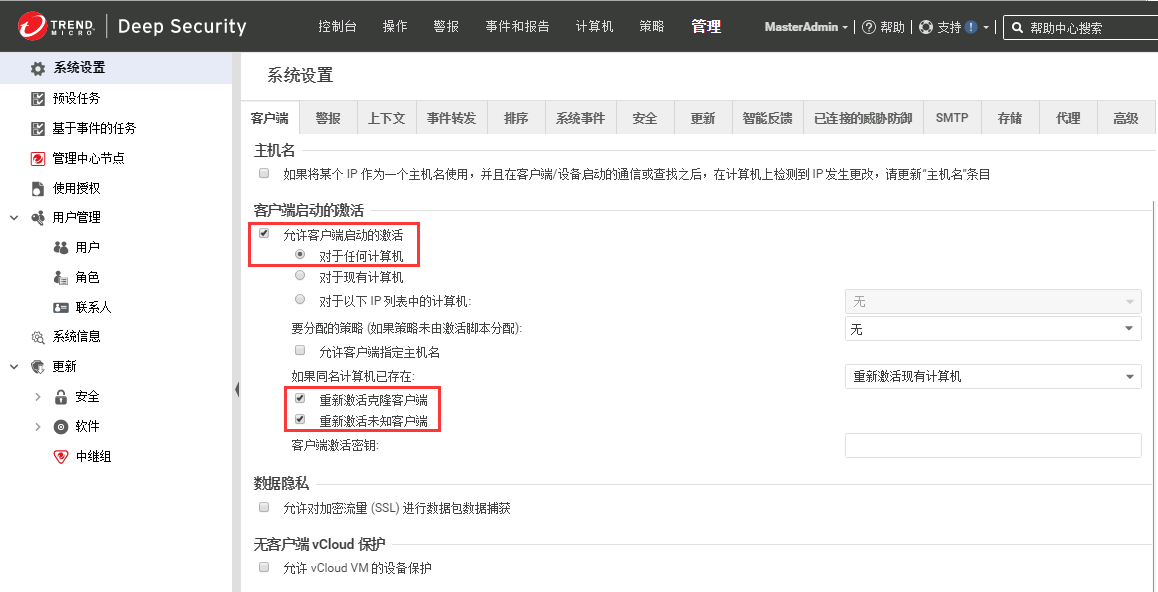Uncheck 重新激活克隆客户端 checkbox
Viewport: 1158px width, 592px height.
(300, 398)
